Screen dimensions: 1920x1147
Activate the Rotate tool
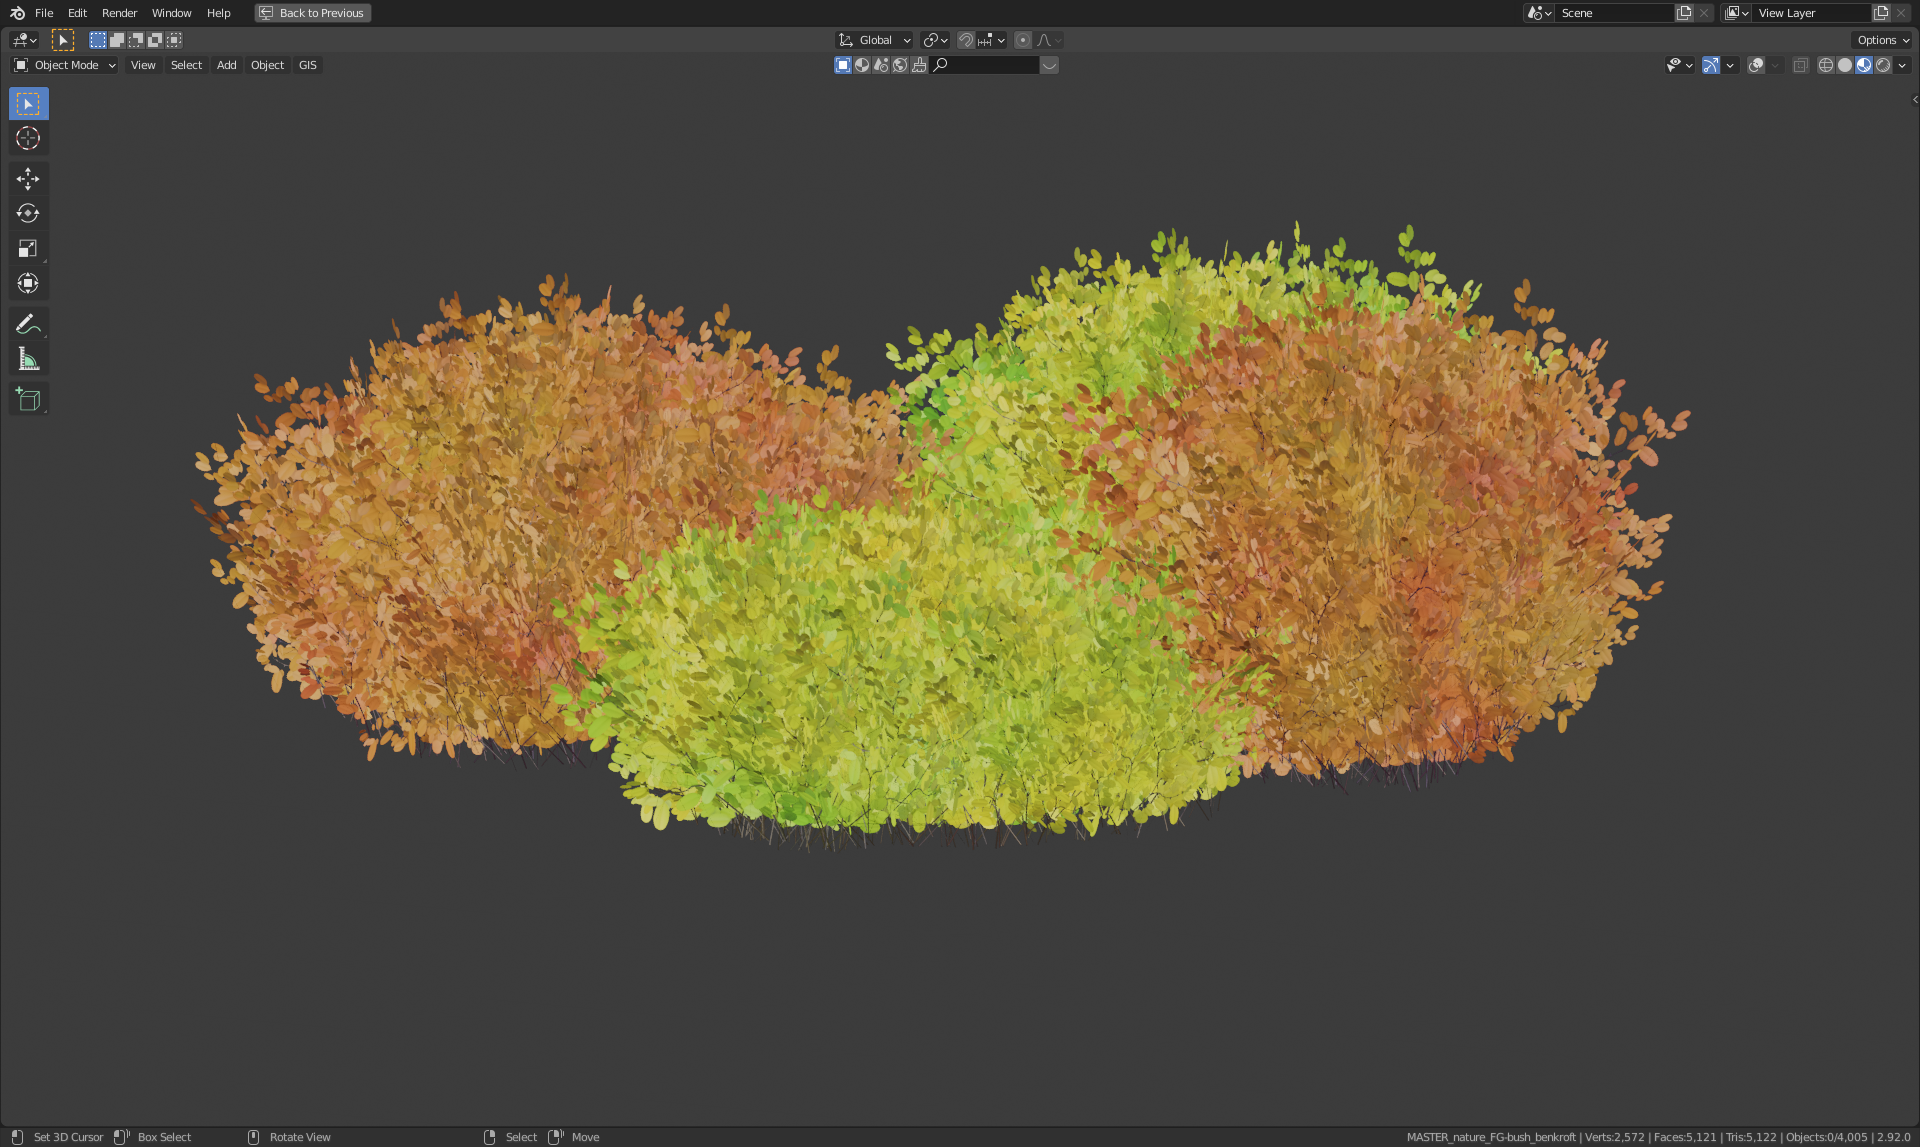point(28,214)
